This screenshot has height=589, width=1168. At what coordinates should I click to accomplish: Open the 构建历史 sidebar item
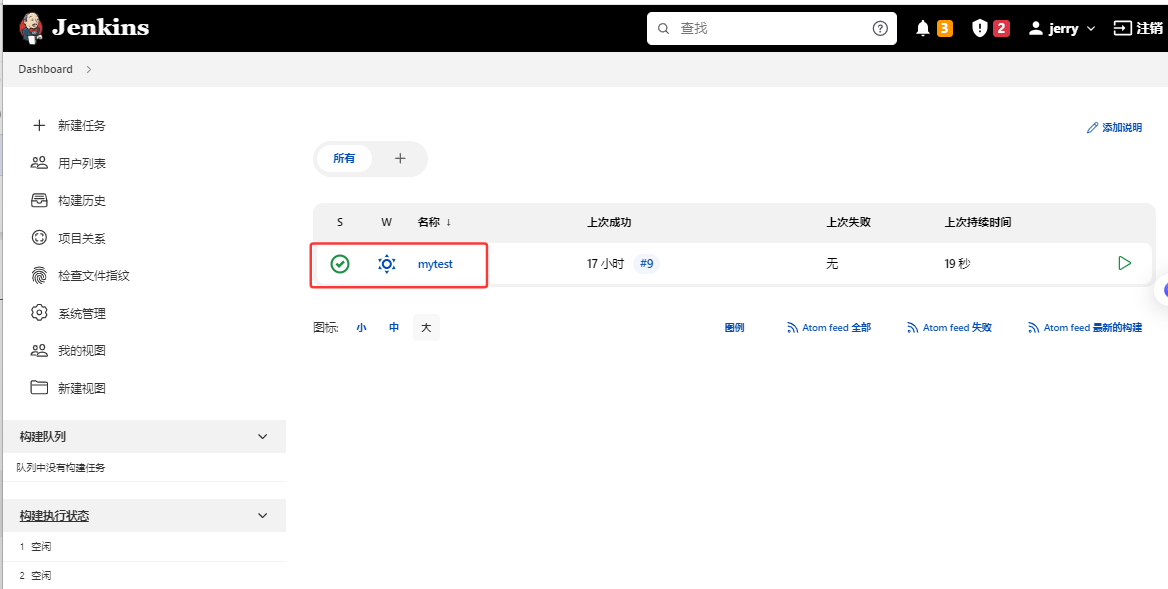click(x=82, y=200)
